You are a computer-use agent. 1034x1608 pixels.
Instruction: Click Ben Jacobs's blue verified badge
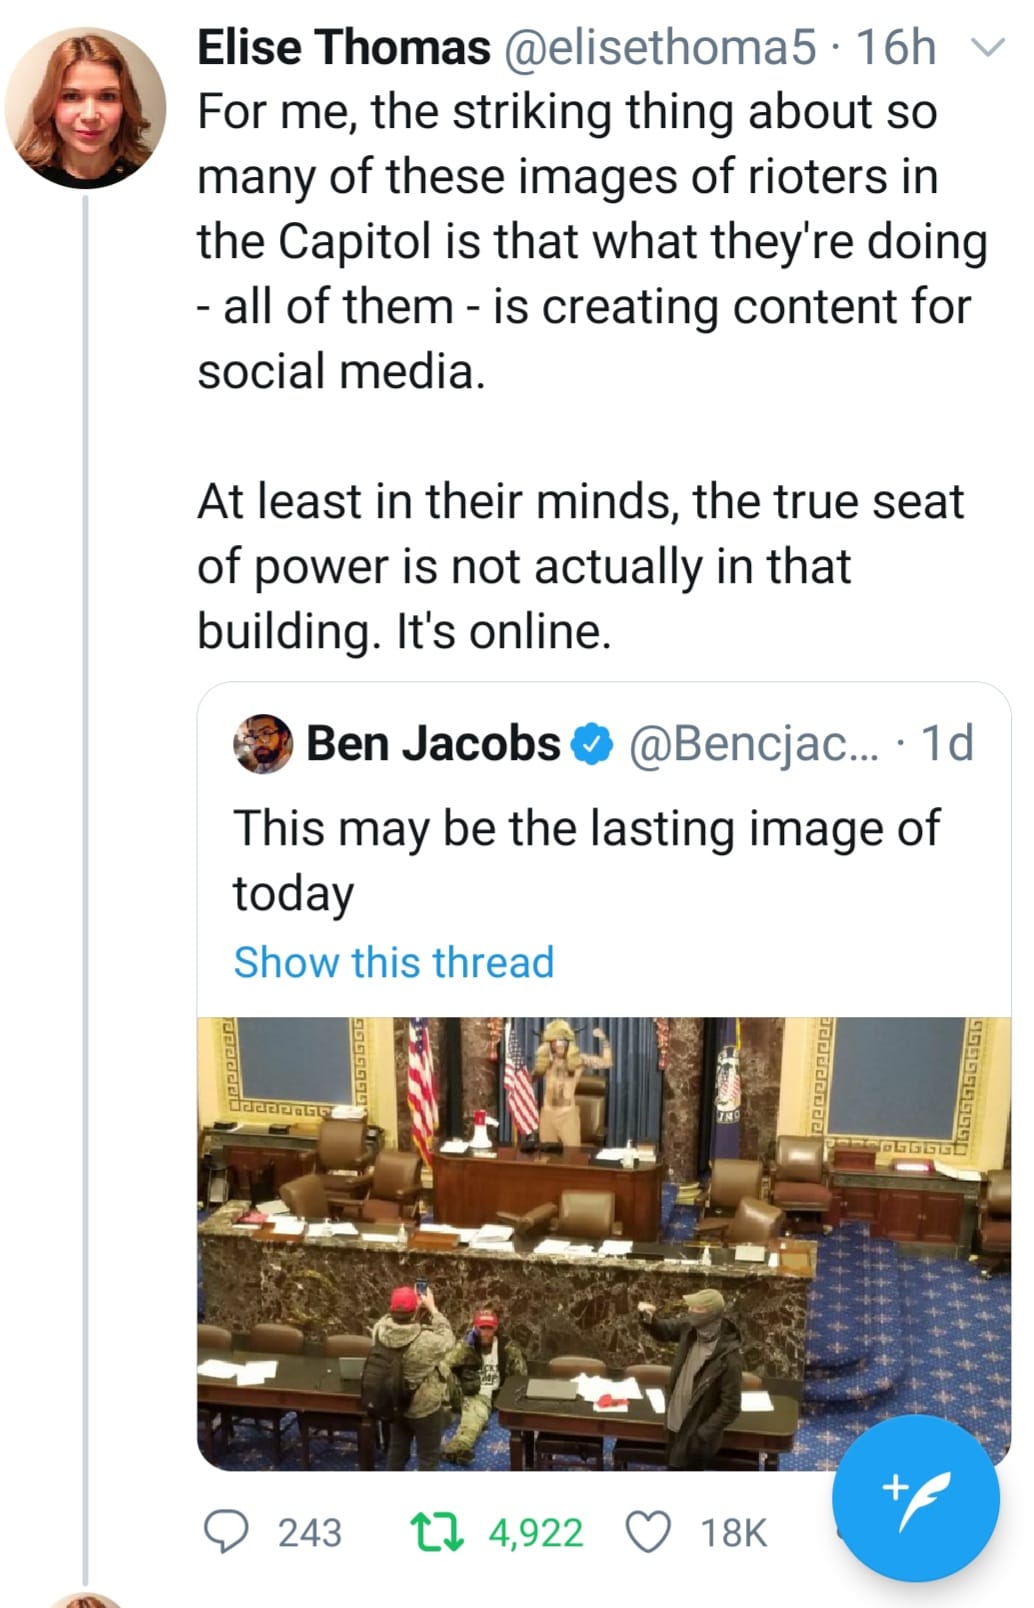(x=591, y=744)
